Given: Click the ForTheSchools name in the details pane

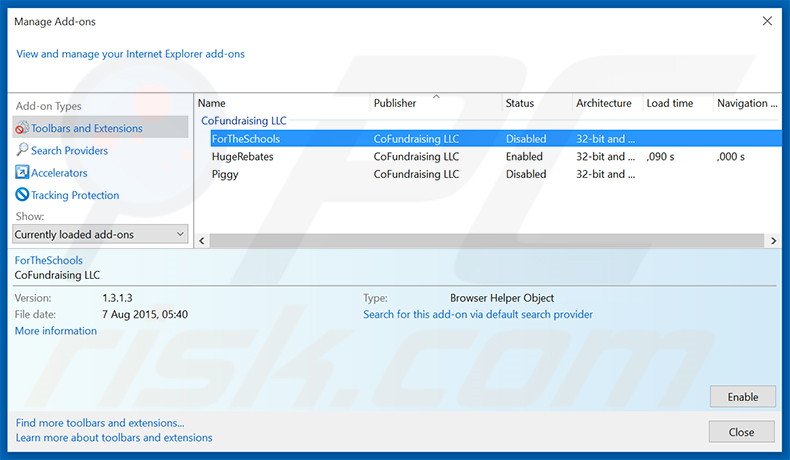Looking at the screenshot, I should pyautogui.click(x=48, y=260).
